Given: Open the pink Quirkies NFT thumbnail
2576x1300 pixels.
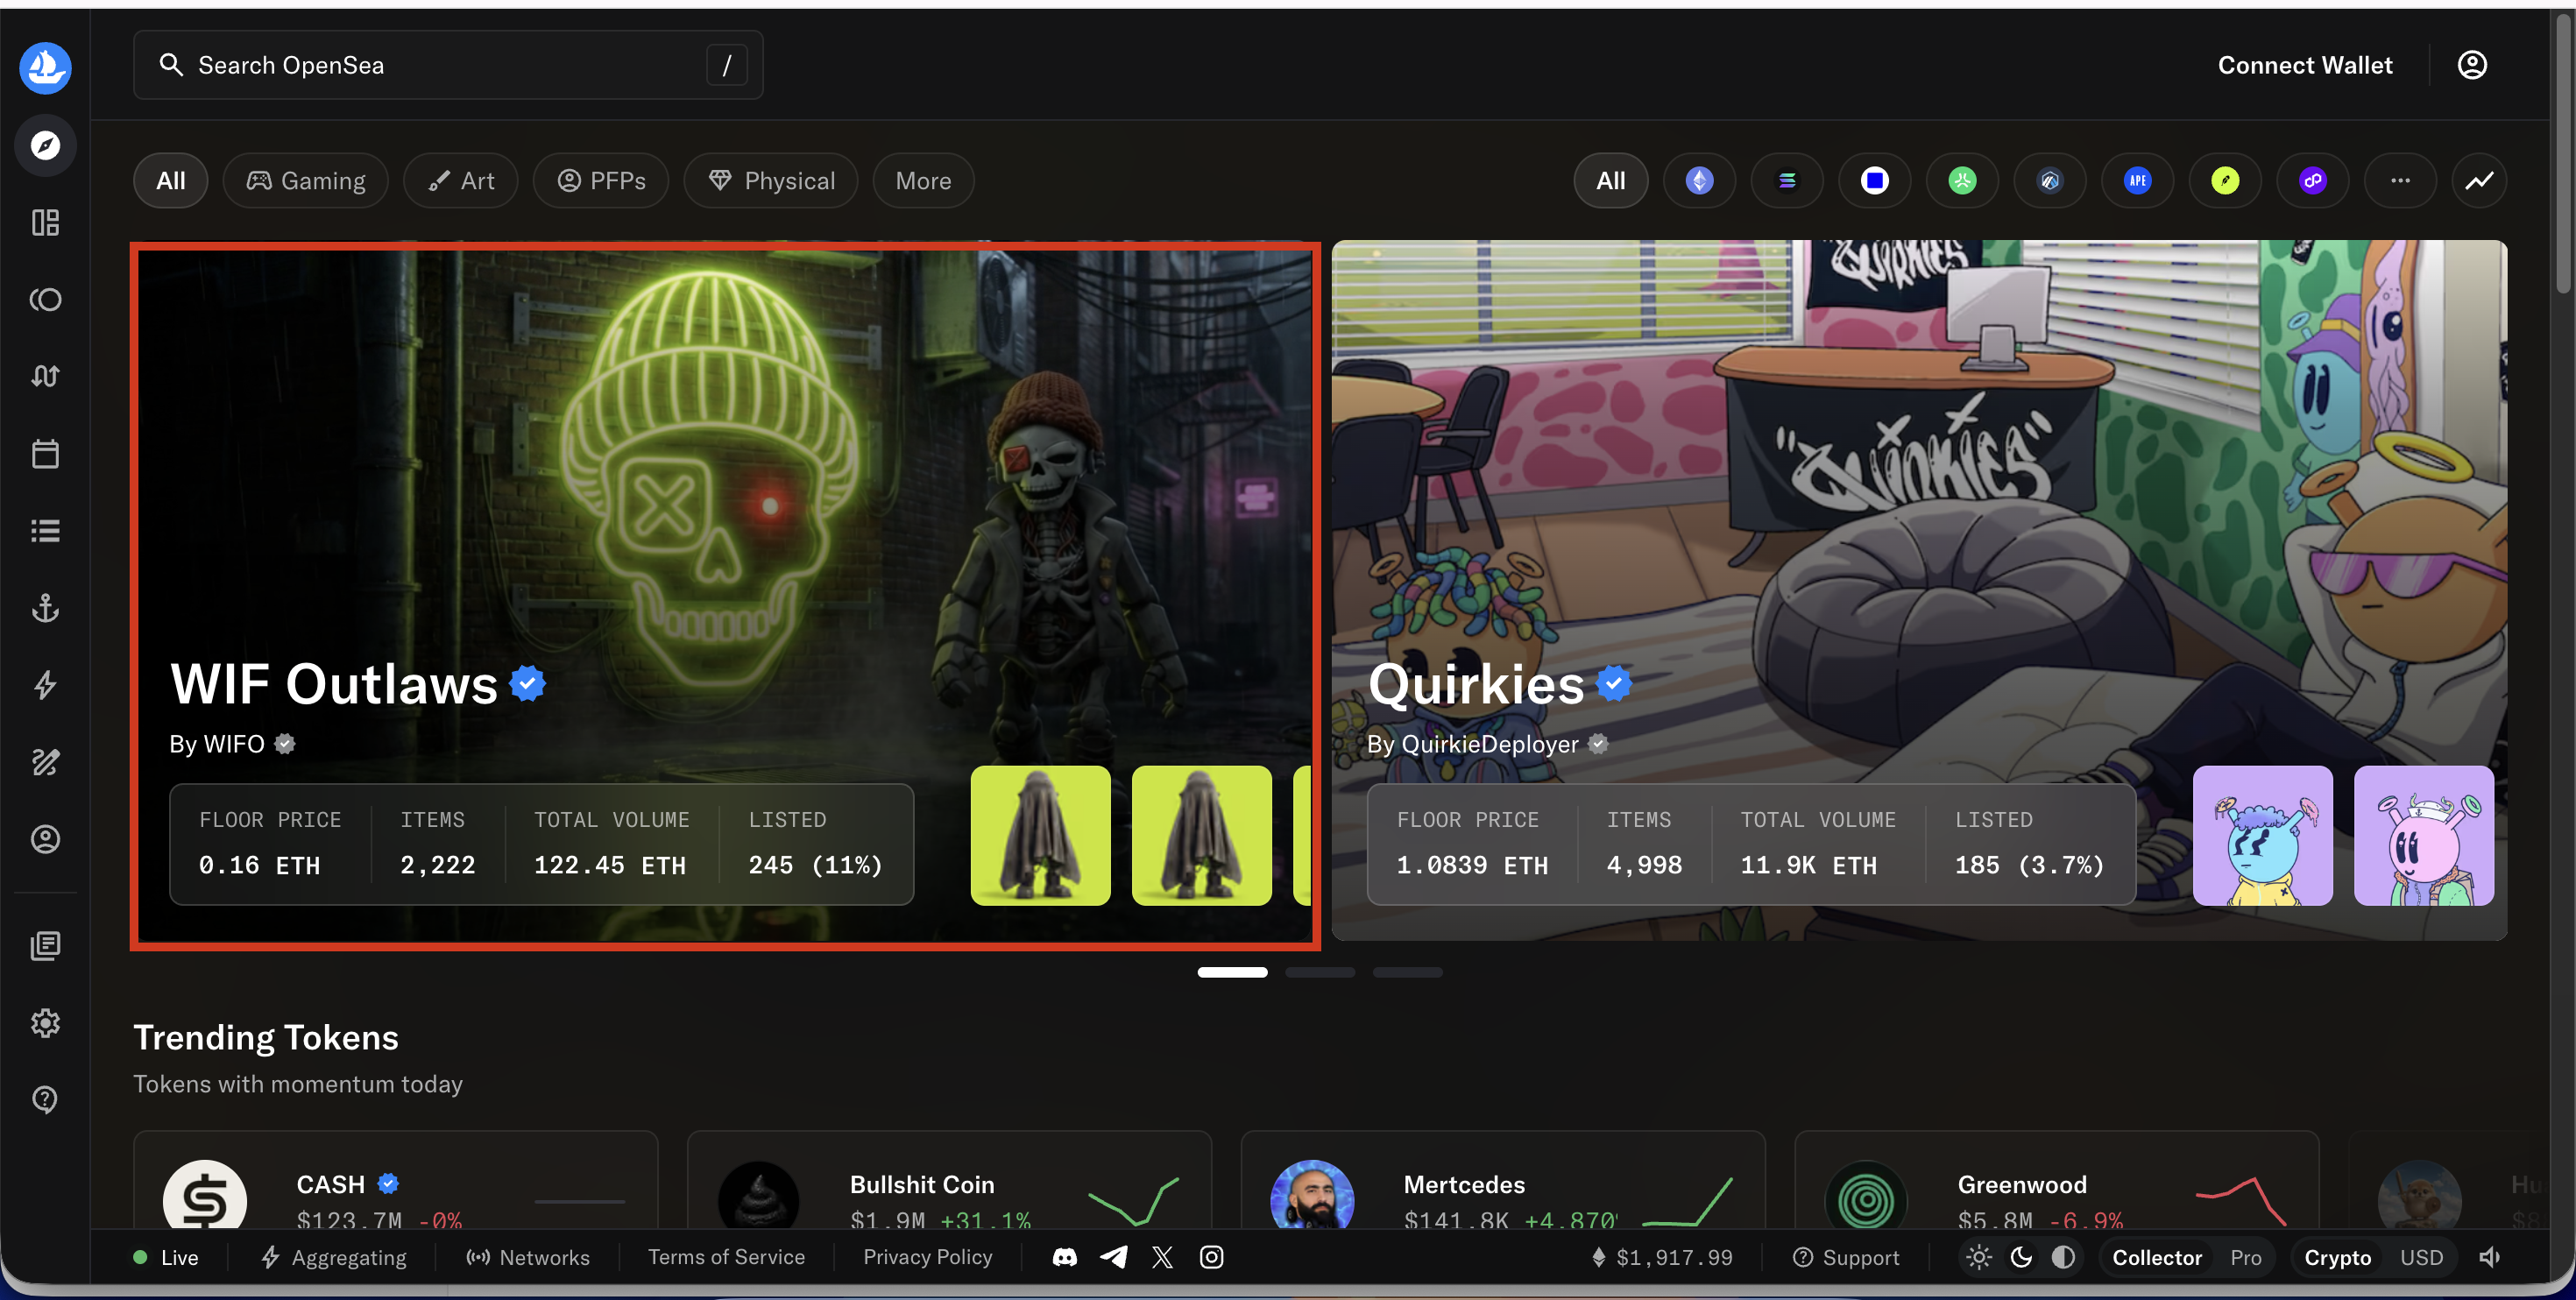Looking at the screenshot, I should point(2424,836).
